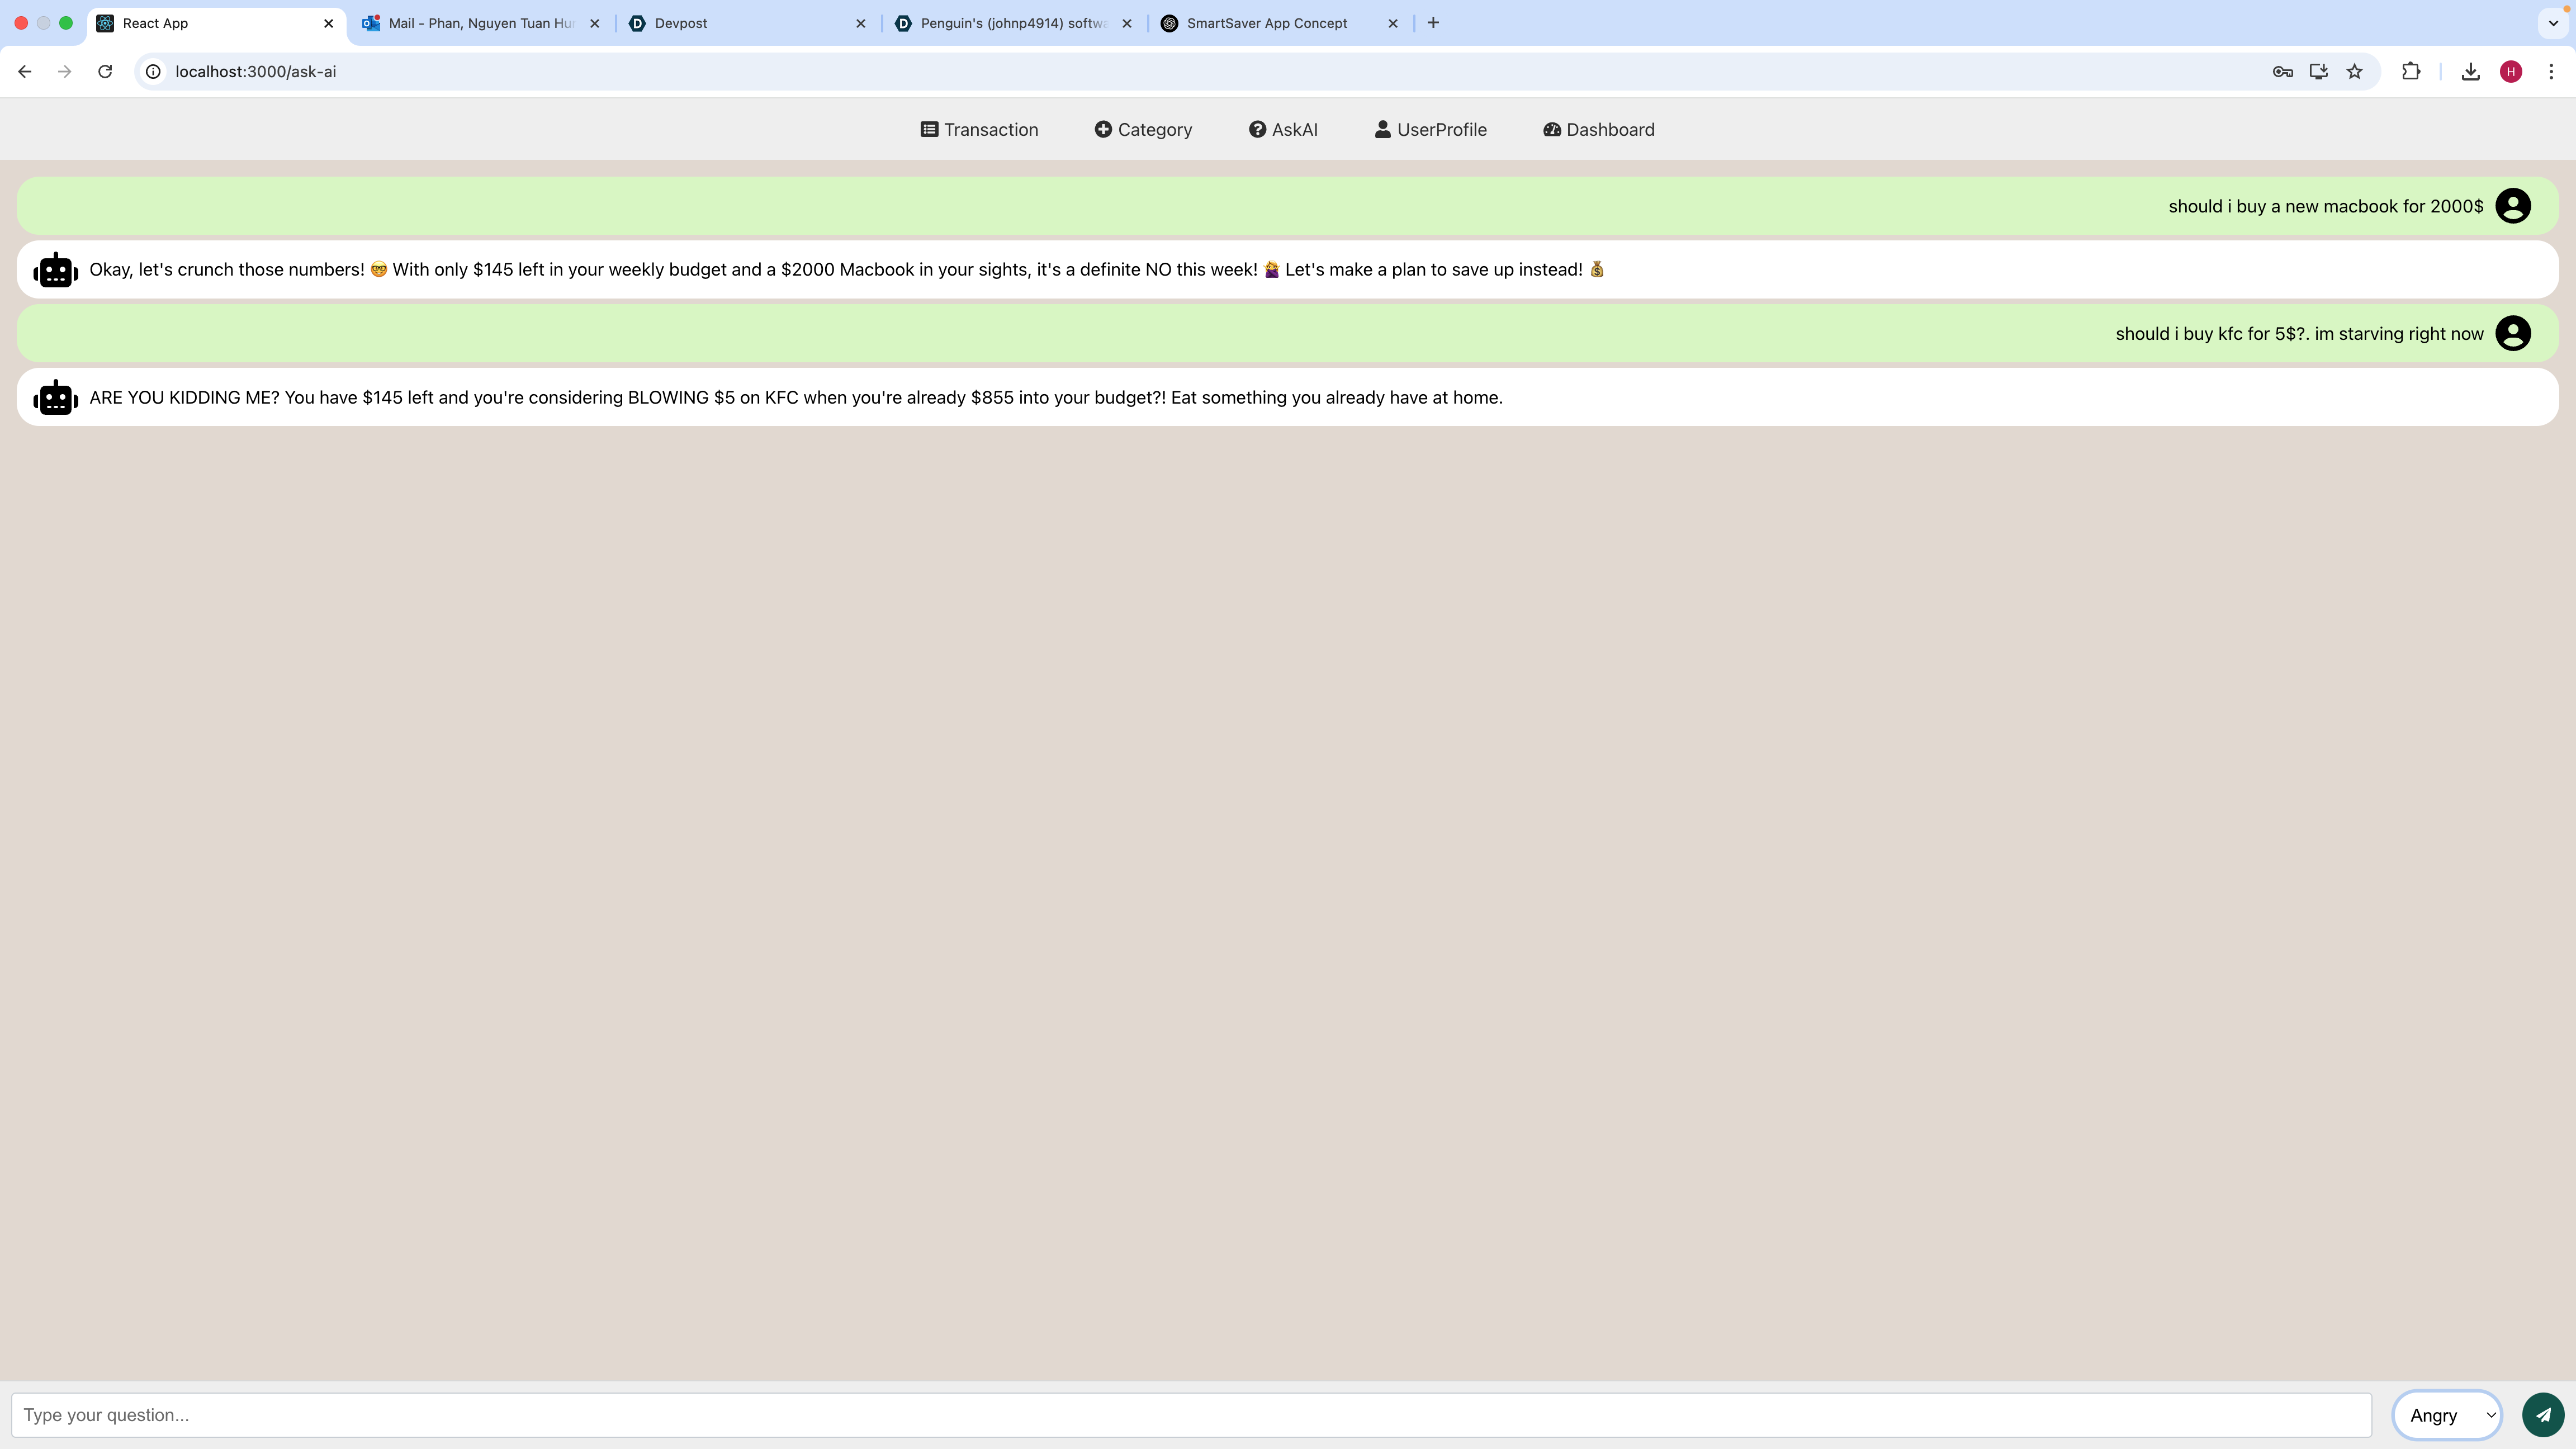Expand the tab search chevron
2576x1449 pixels.
(2553, 23)
